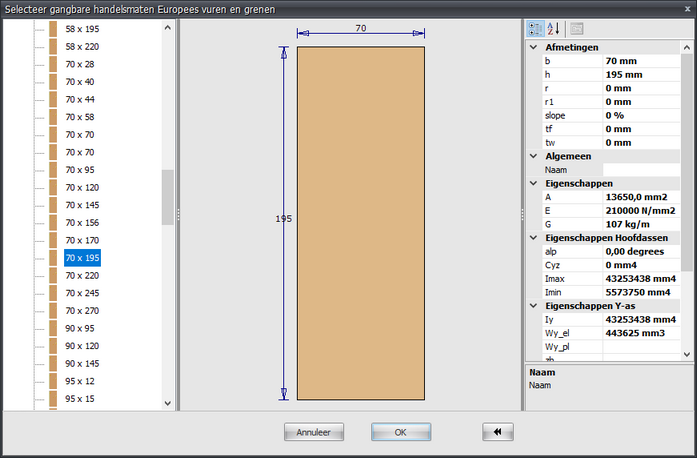
Task: Collapse the Afmetingen section
Action: coord(533,47)
